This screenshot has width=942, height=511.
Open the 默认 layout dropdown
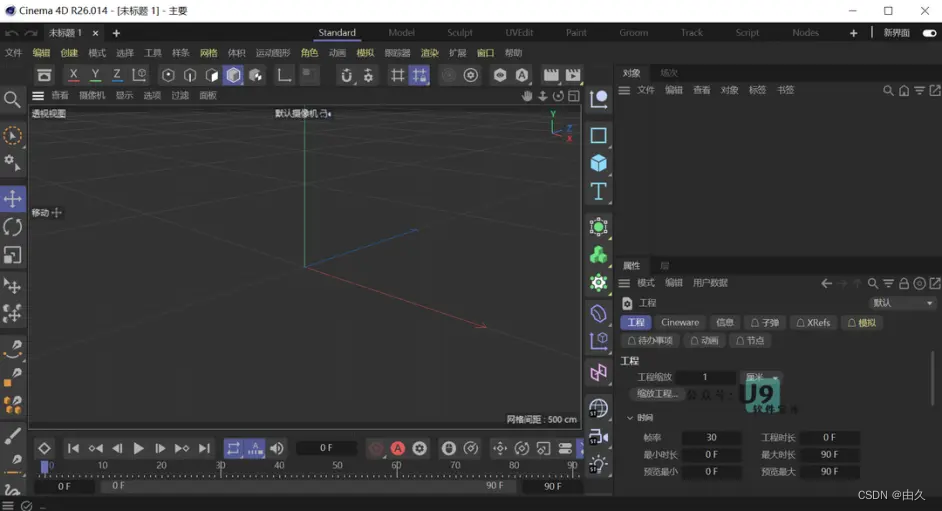[902, 303]
